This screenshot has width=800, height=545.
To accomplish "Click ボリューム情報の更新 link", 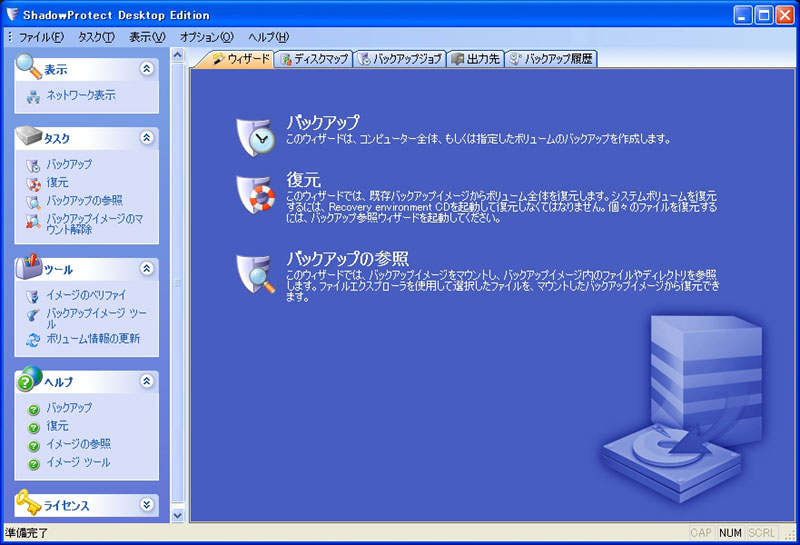I will [93, 338].
